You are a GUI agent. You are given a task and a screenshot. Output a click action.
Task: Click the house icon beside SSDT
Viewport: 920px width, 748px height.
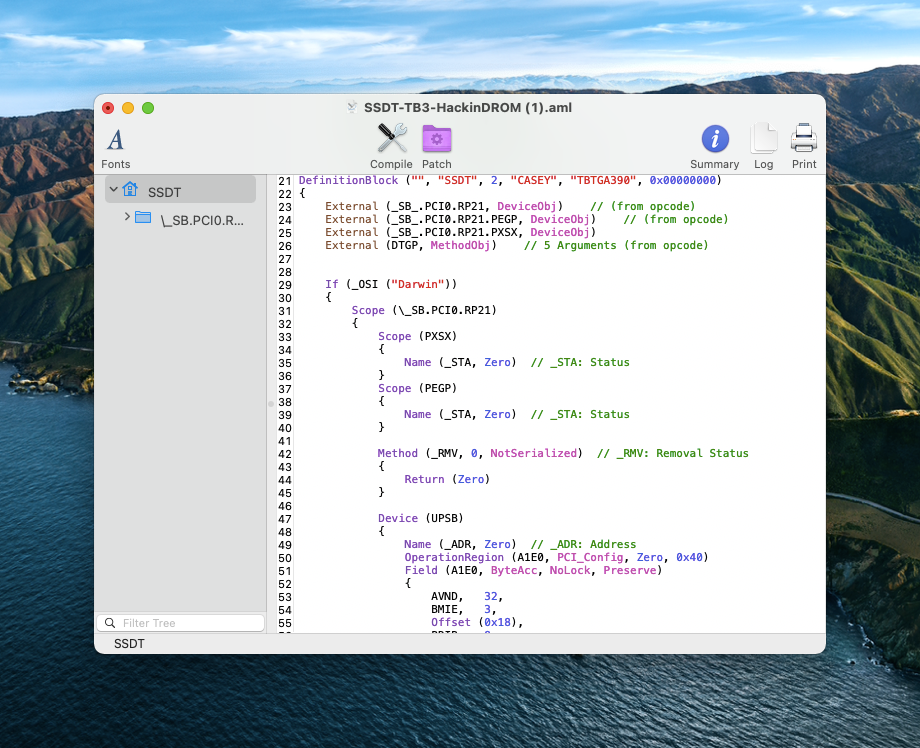pyautogui.click(x=130, y=190)
